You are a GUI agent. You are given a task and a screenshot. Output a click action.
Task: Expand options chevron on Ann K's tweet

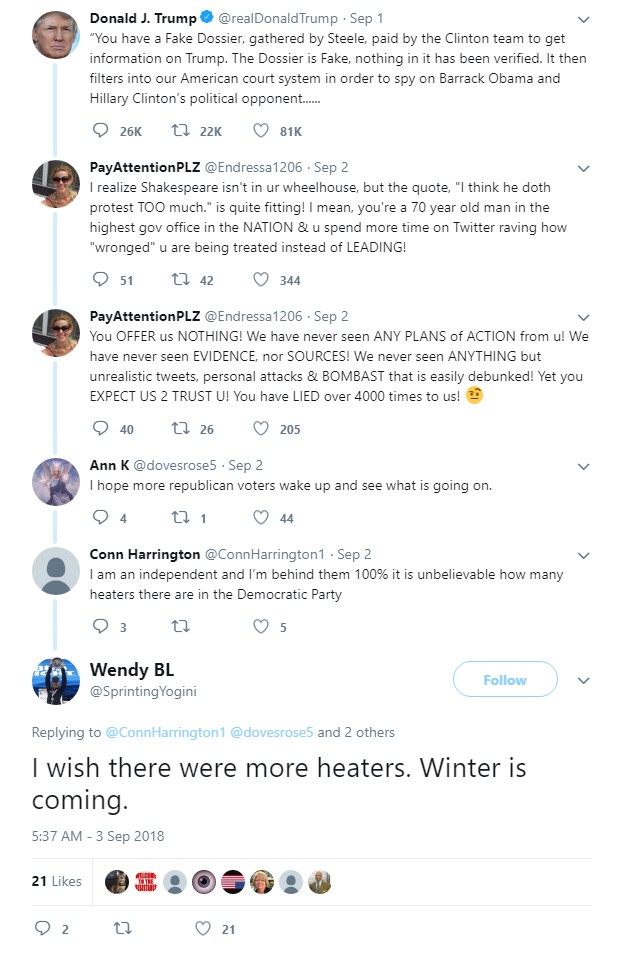point(584,465)
